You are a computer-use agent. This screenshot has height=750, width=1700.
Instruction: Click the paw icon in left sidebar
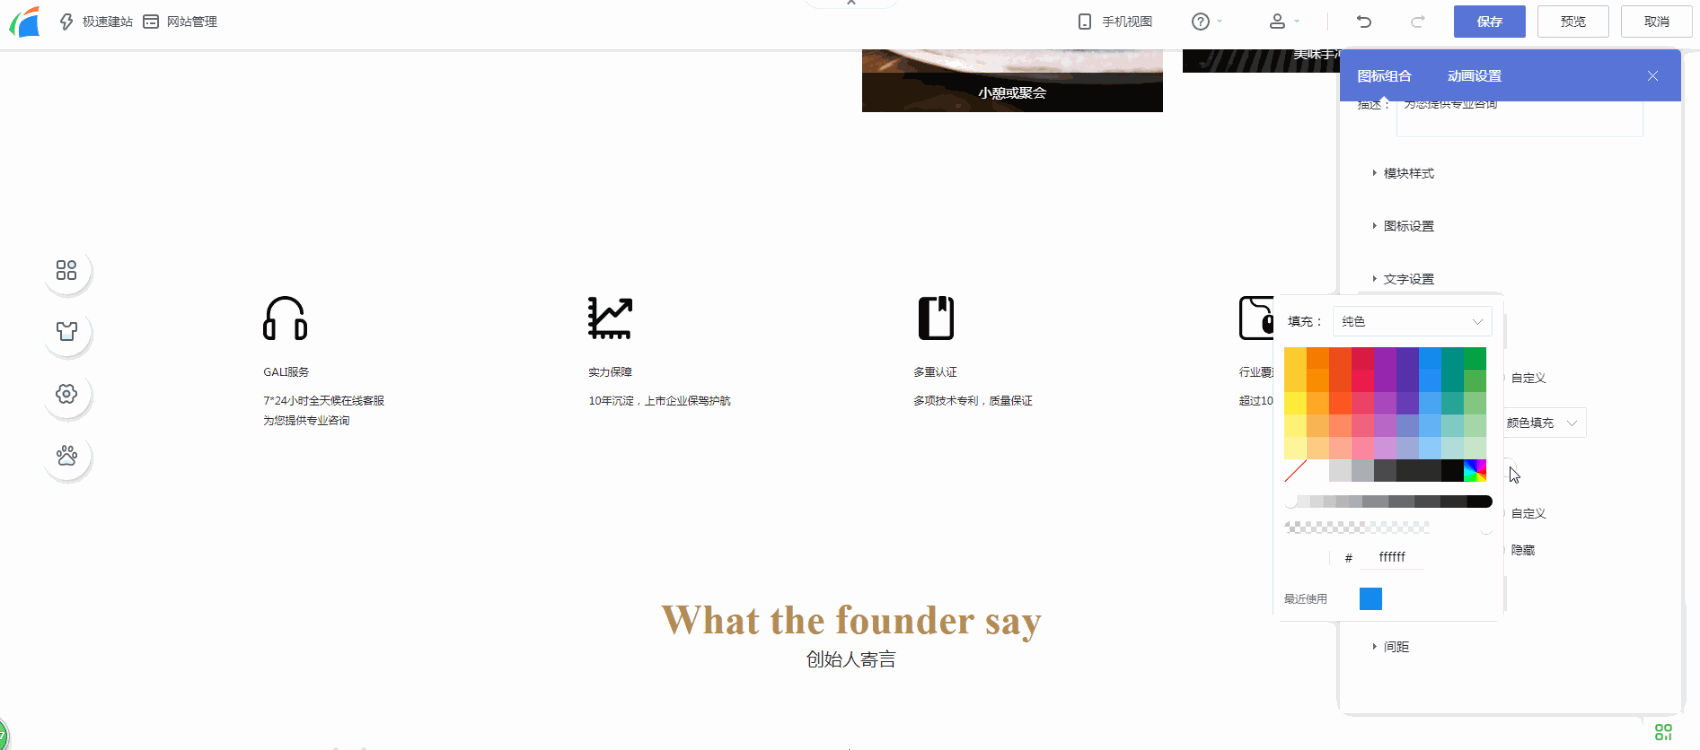66,456
